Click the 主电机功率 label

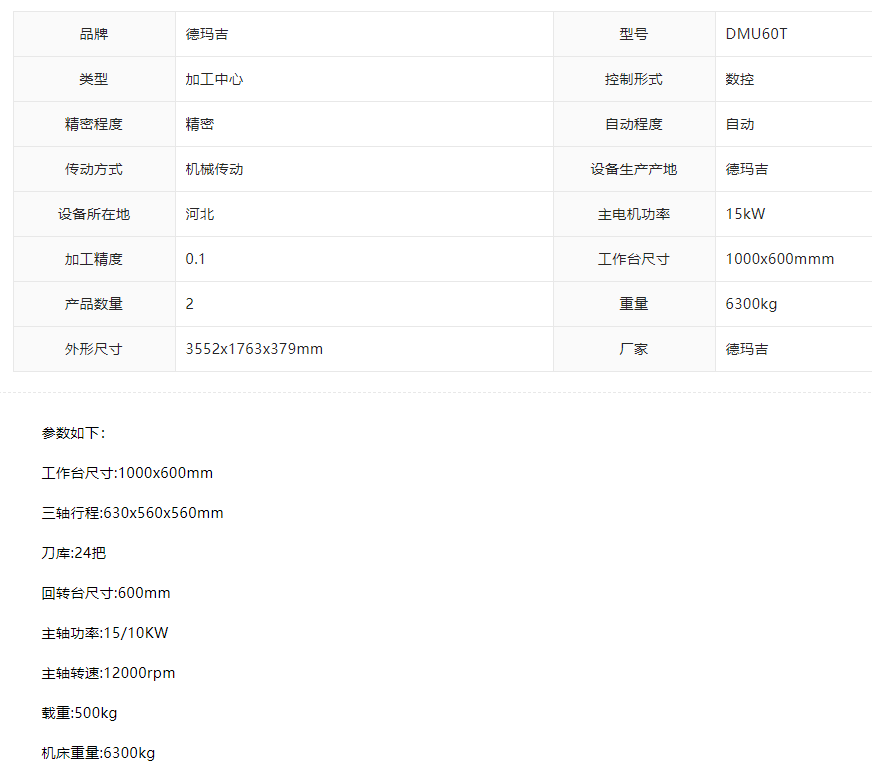[x=634, y=214]
